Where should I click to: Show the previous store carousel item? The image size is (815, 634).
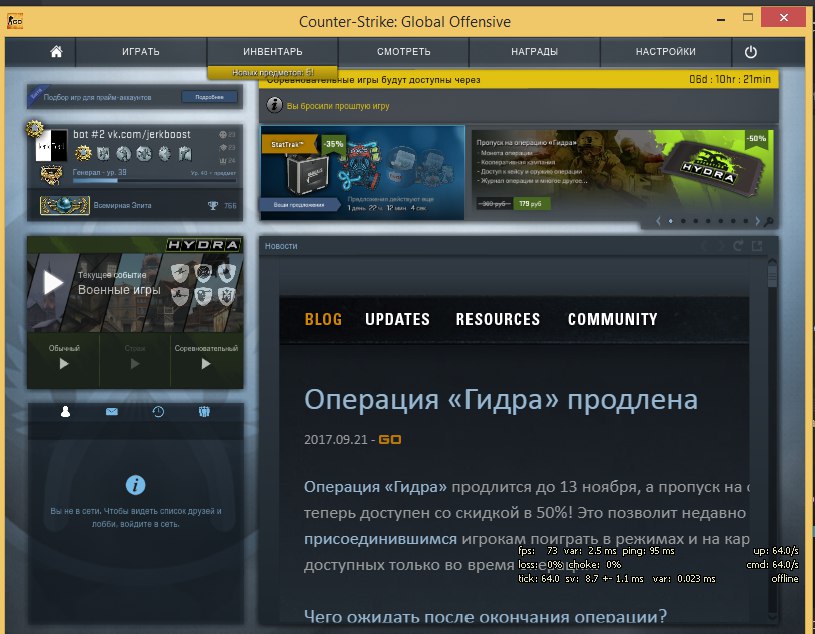coord(659,221)
